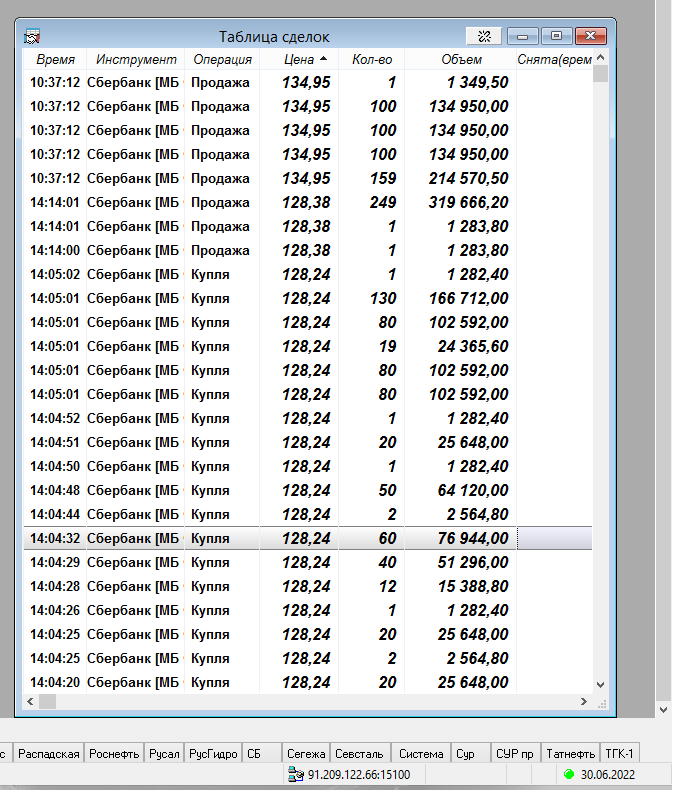Click the volume cell 15 388,80
The width and height of the screenshot is (681, 790).
[x=473, y=586]
